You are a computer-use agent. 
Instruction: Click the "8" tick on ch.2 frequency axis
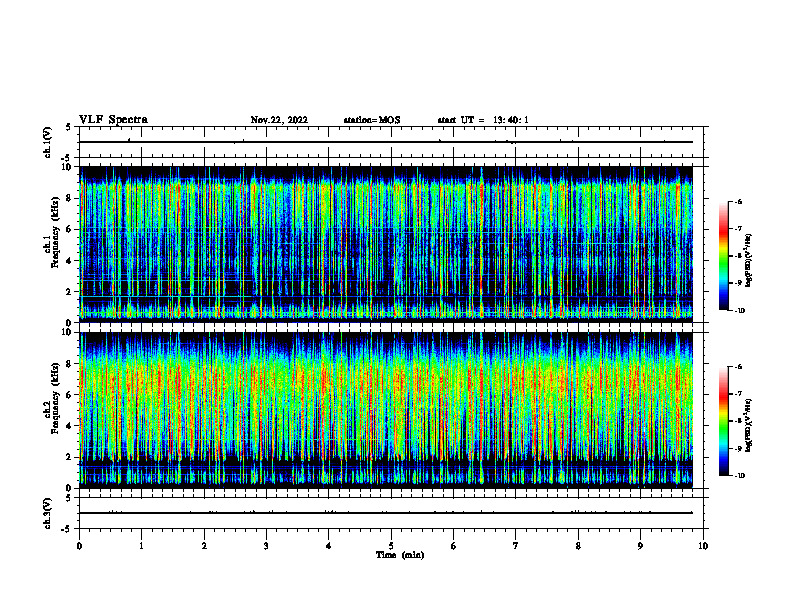tap(71, 364)
